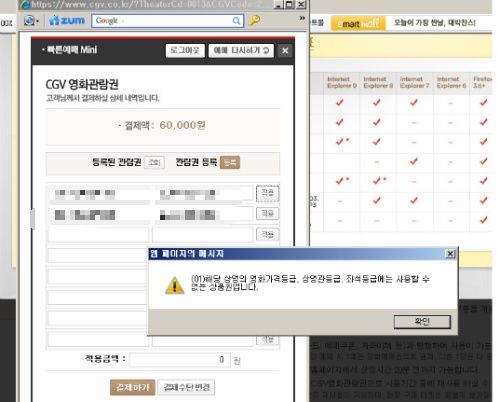Open the Internet Explorer icon dropdown in the toolbar
Viewport: 500px width, 402px height.
pyautogui.click(x=38, y=21)
